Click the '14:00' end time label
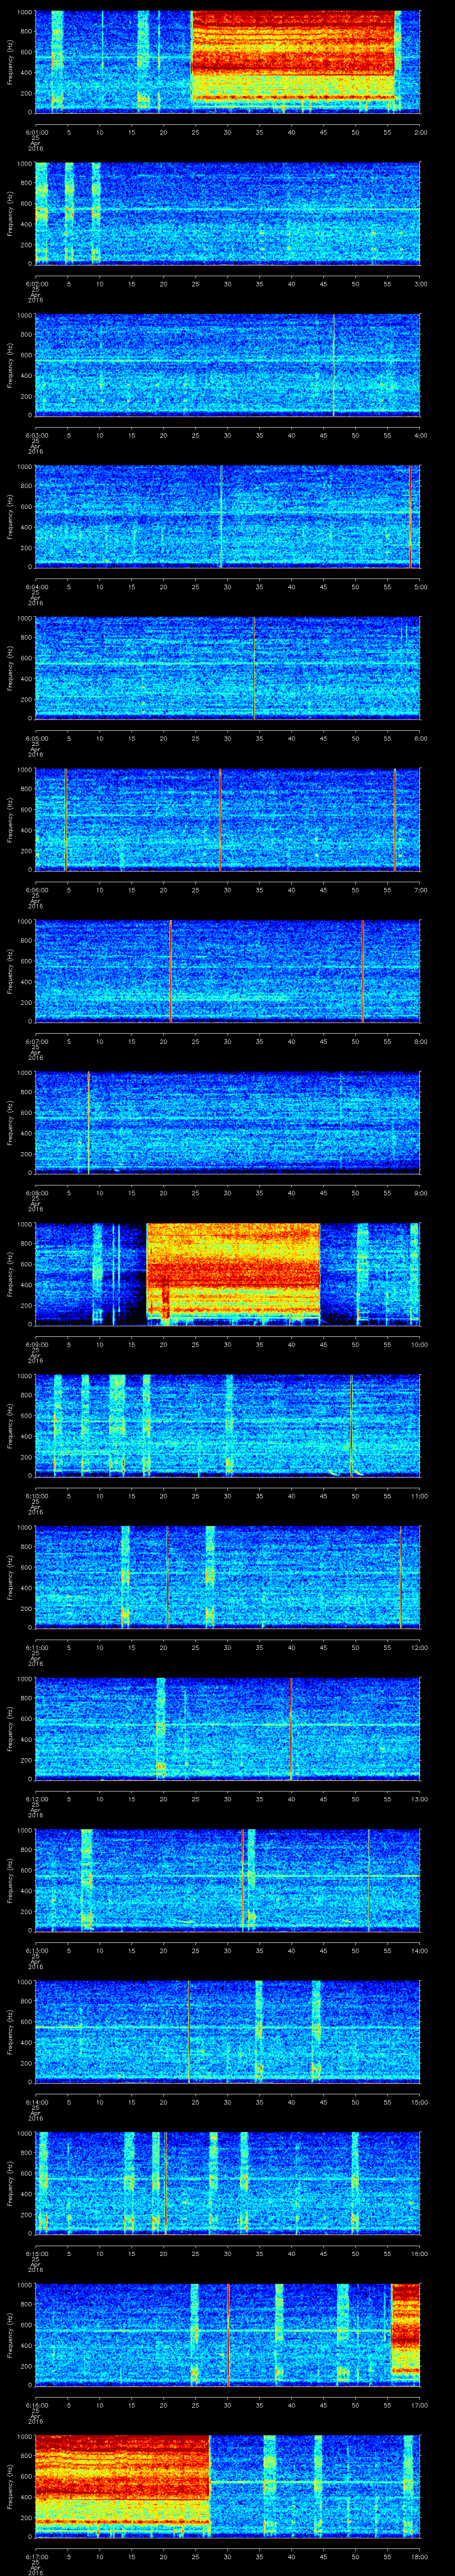Screen dimensions: 455x2576 pyautogui.click(x=419, y=1951)
